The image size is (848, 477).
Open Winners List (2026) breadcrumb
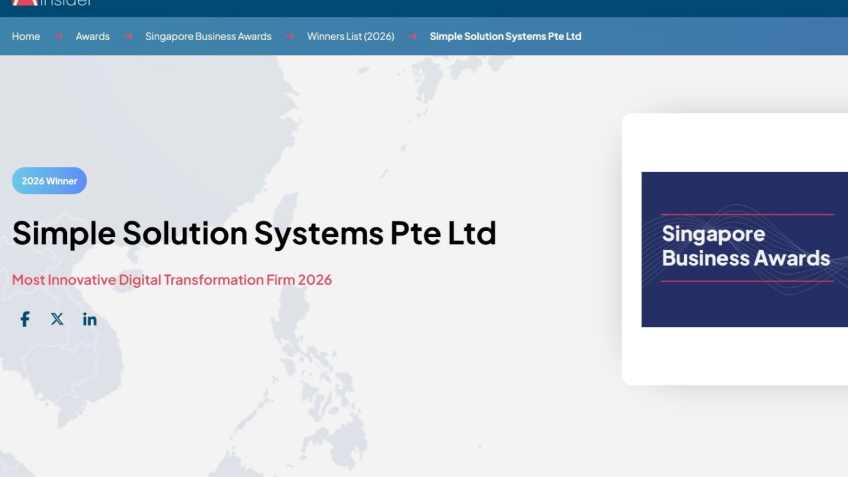(350, 37)
